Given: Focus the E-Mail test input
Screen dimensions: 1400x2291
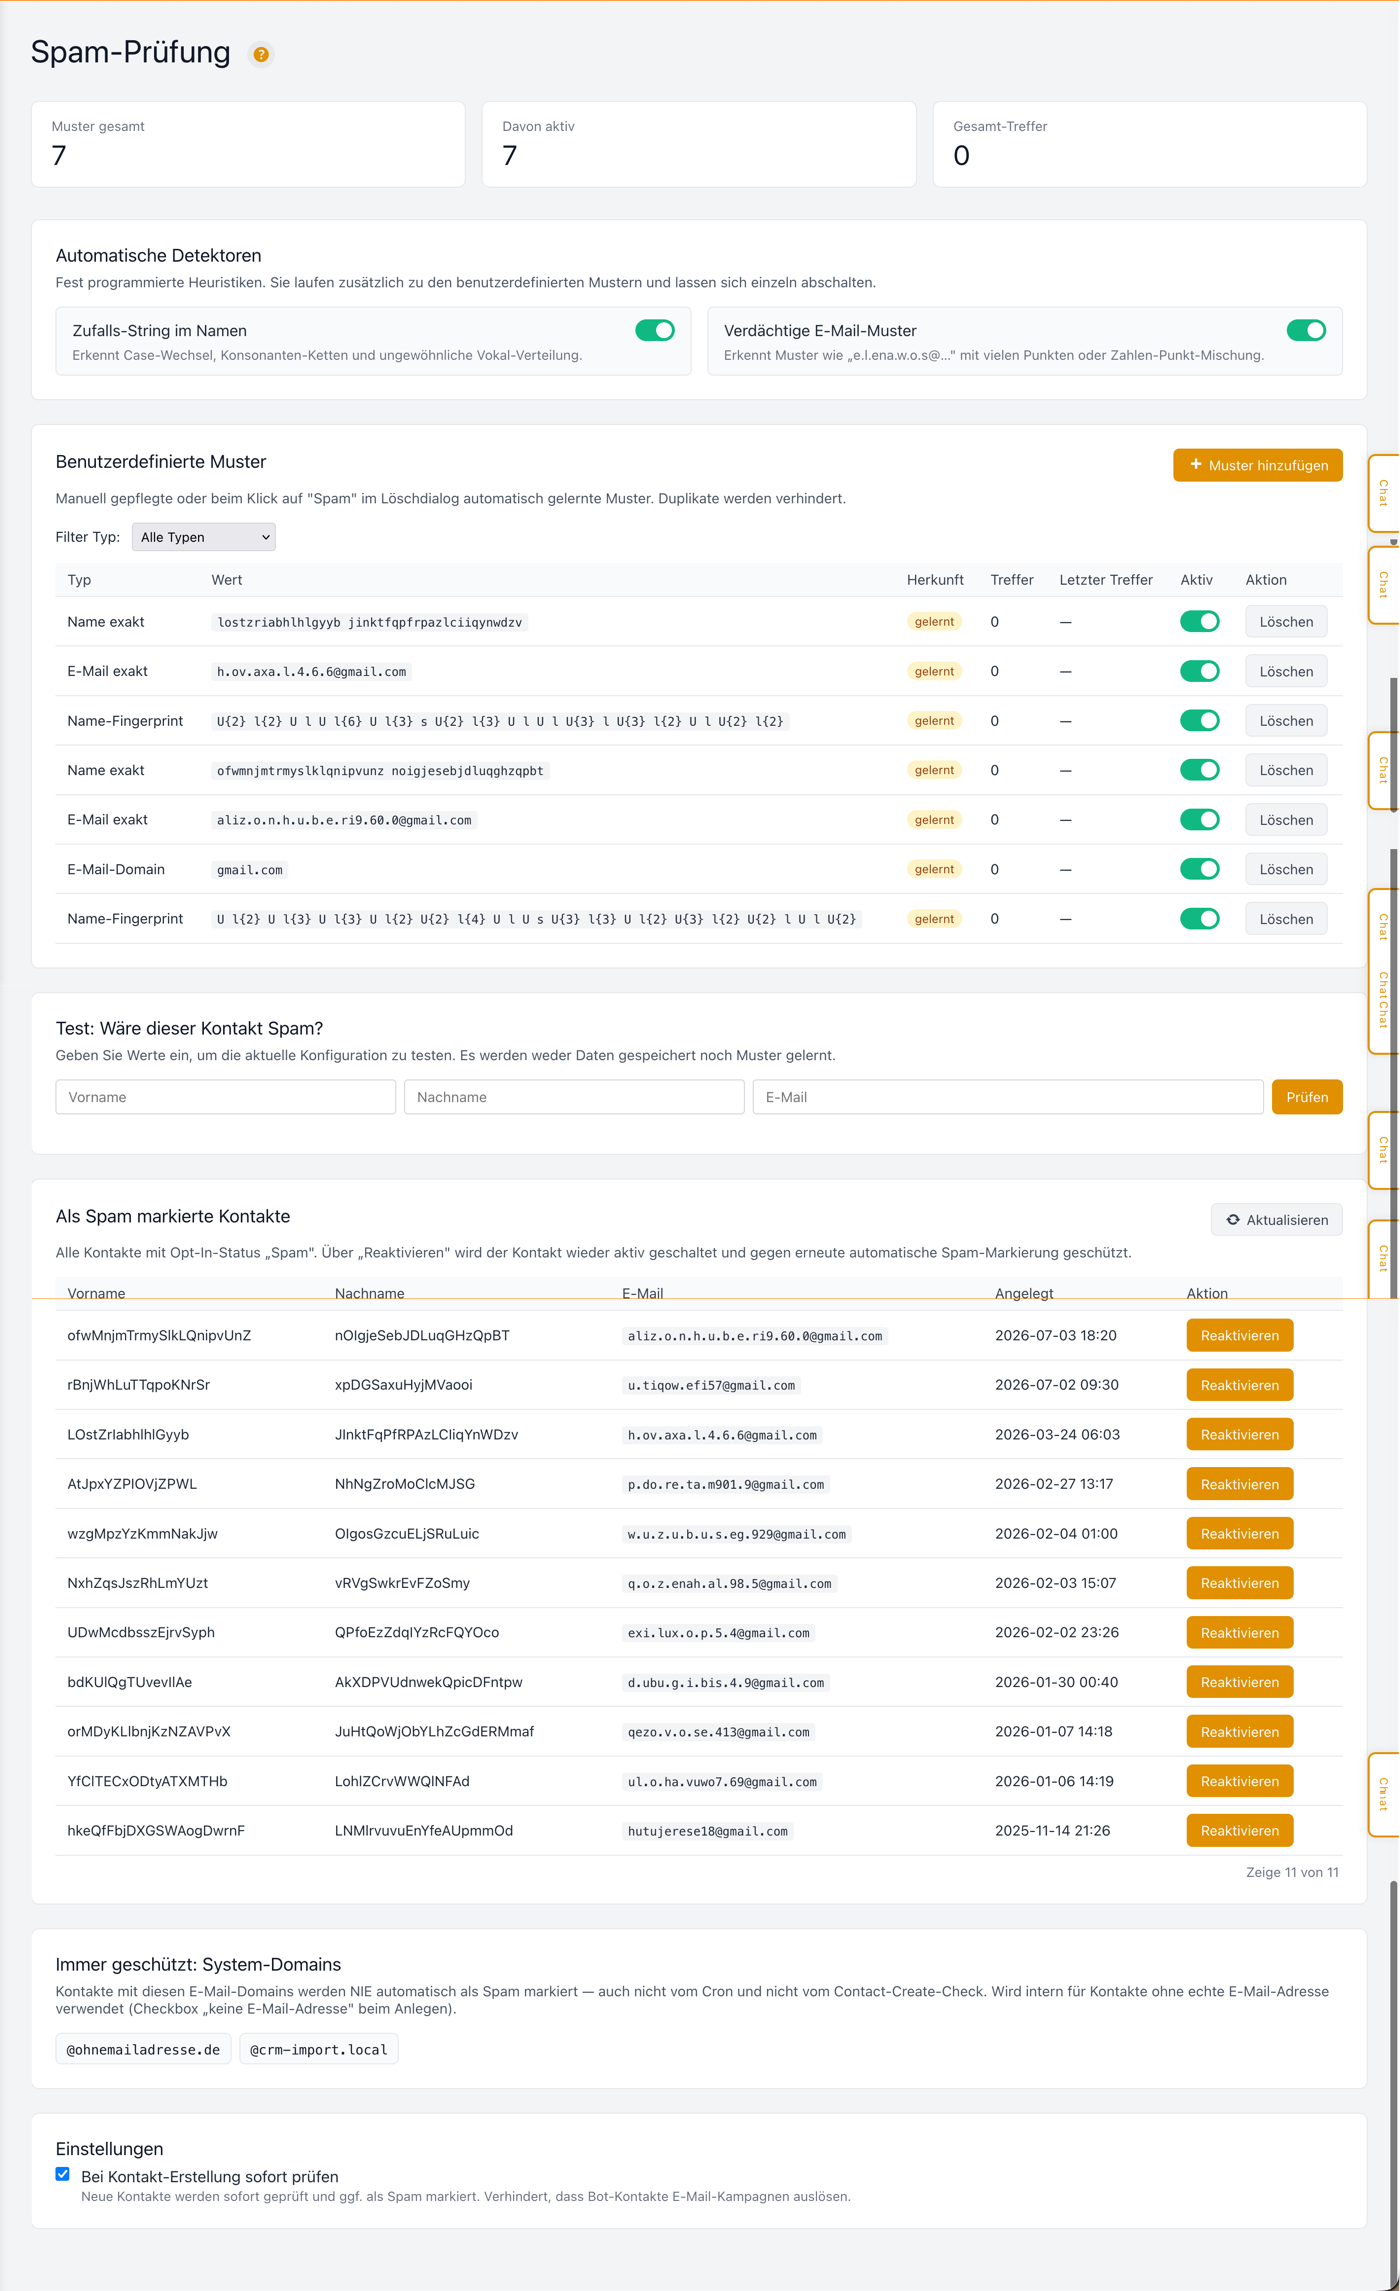Looking at the screenshot, I should [x=1008, y=1097].
